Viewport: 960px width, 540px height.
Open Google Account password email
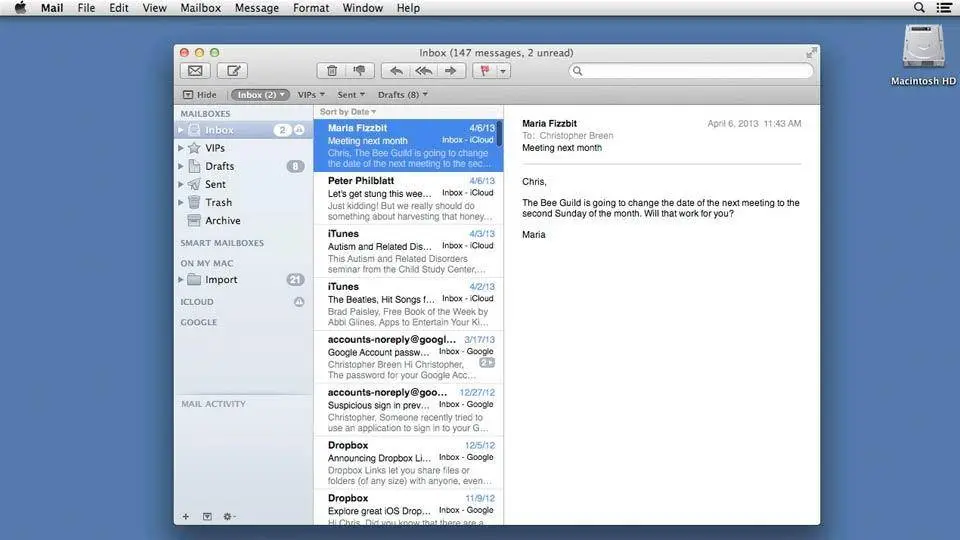tap(408, 357)
